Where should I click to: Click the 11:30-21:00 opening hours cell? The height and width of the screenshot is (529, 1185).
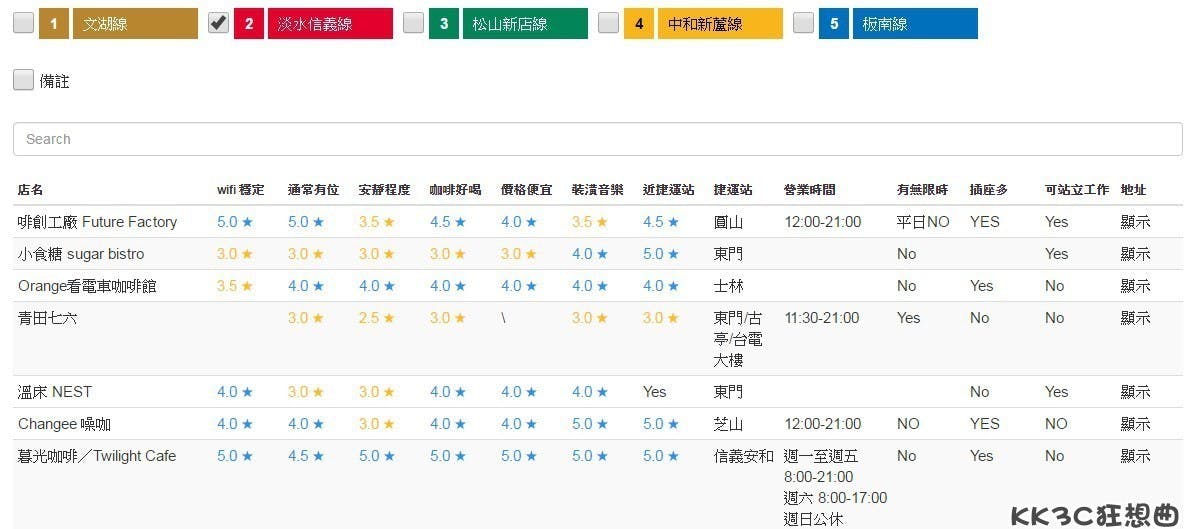tap(822, 318)
